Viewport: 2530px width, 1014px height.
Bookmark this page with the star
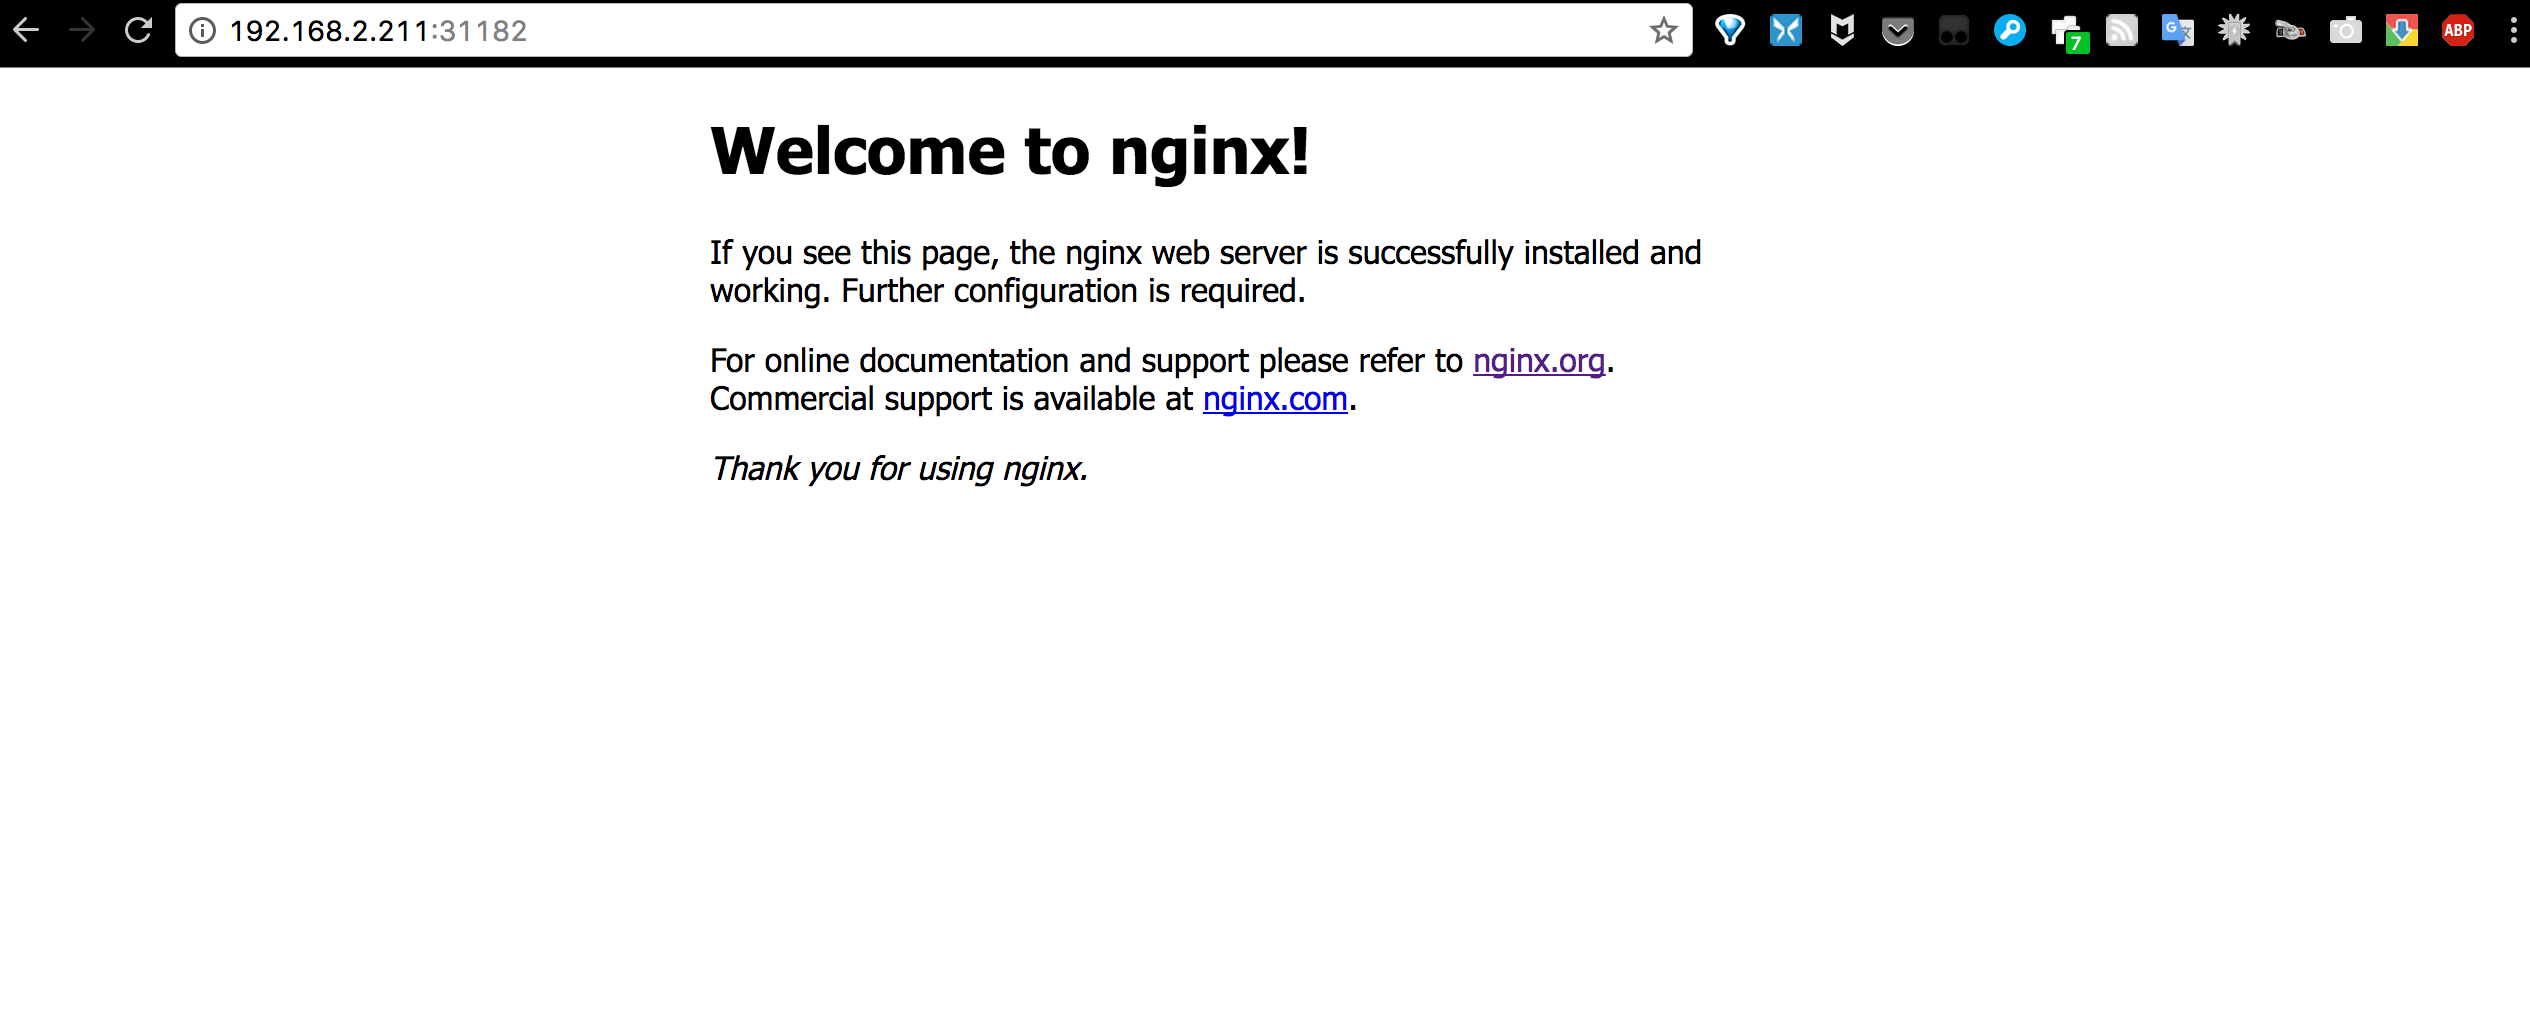(x=1663, y=31)
